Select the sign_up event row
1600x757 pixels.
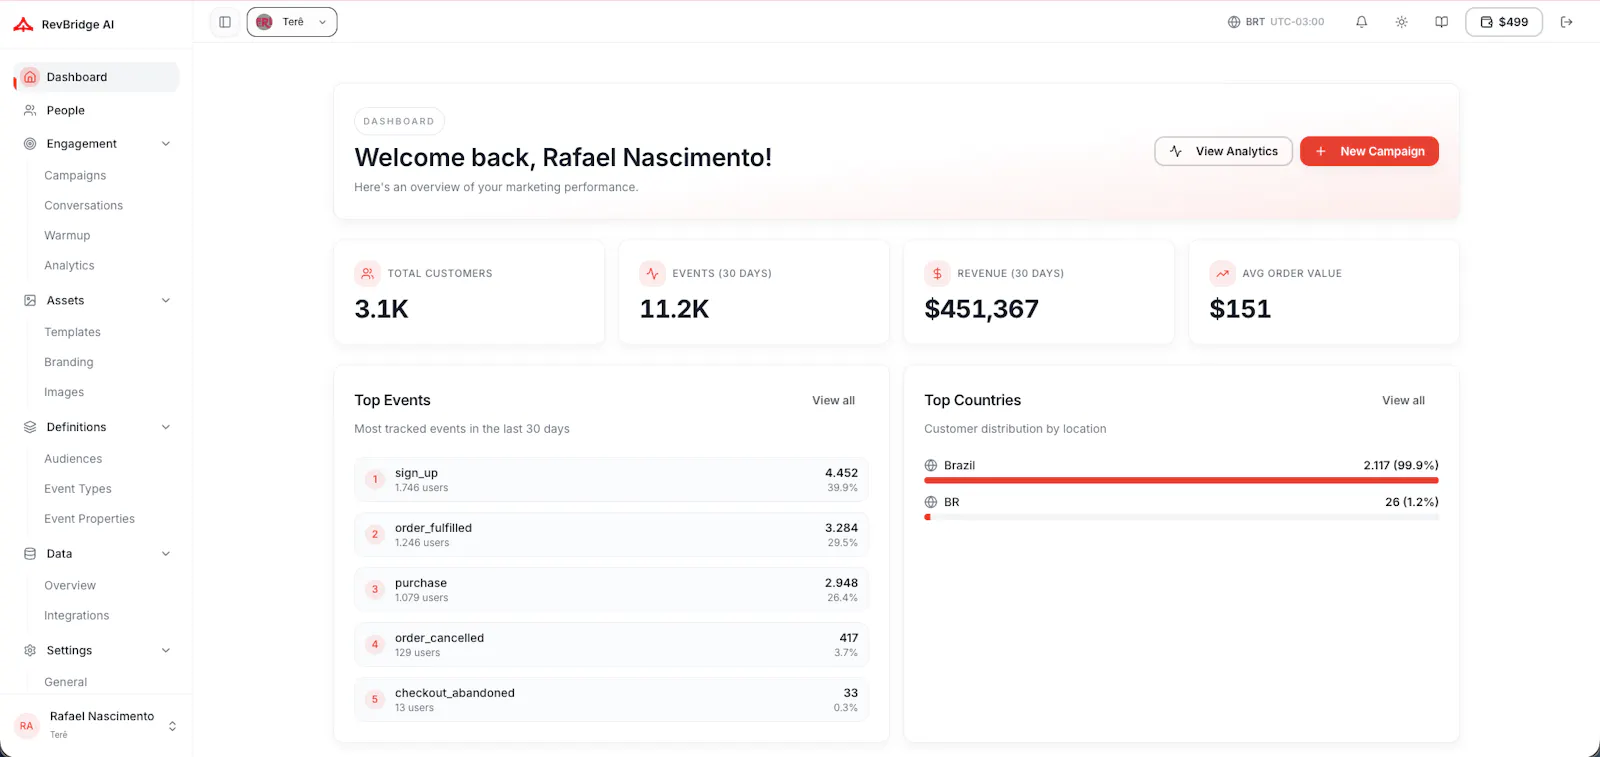611,480
